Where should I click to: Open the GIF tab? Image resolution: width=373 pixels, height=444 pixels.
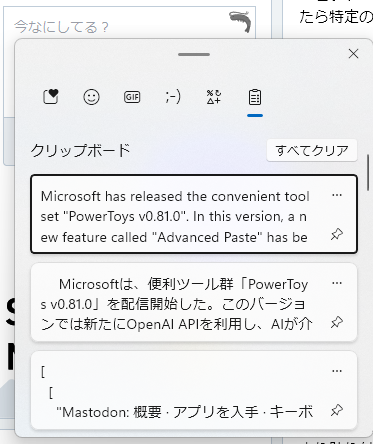tap(132, 97)
